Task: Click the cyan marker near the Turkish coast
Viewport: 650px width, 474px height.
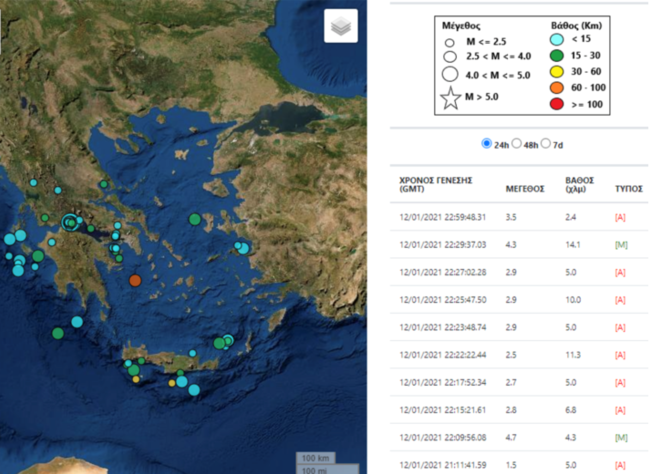Action: [241, 247]
